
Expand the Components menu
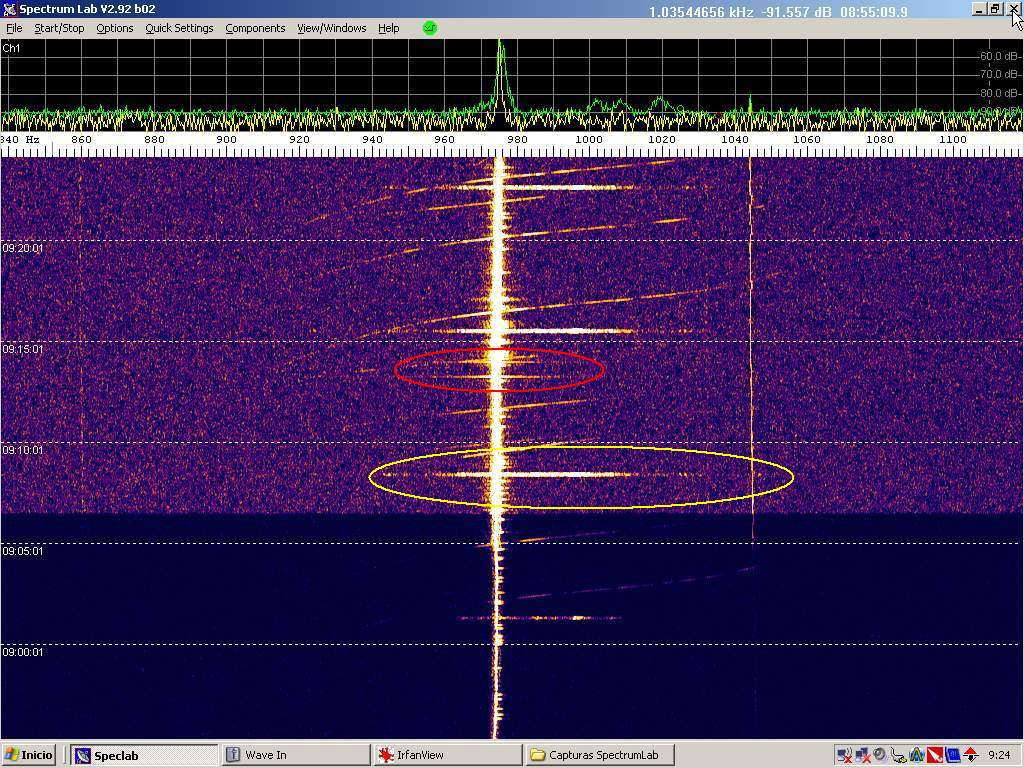pyautogui.click(x=255, y=28)
